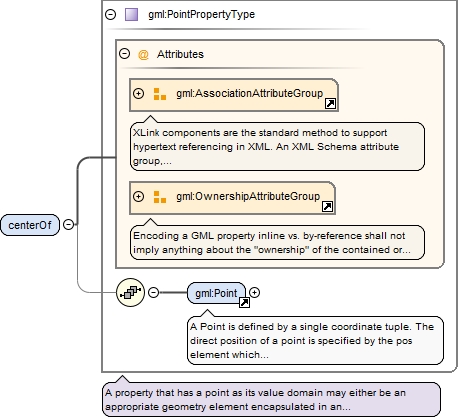Expand the gml:Point element
Image resolution: width=459 pixels, height=420 pixels.
tap(254, 293)
